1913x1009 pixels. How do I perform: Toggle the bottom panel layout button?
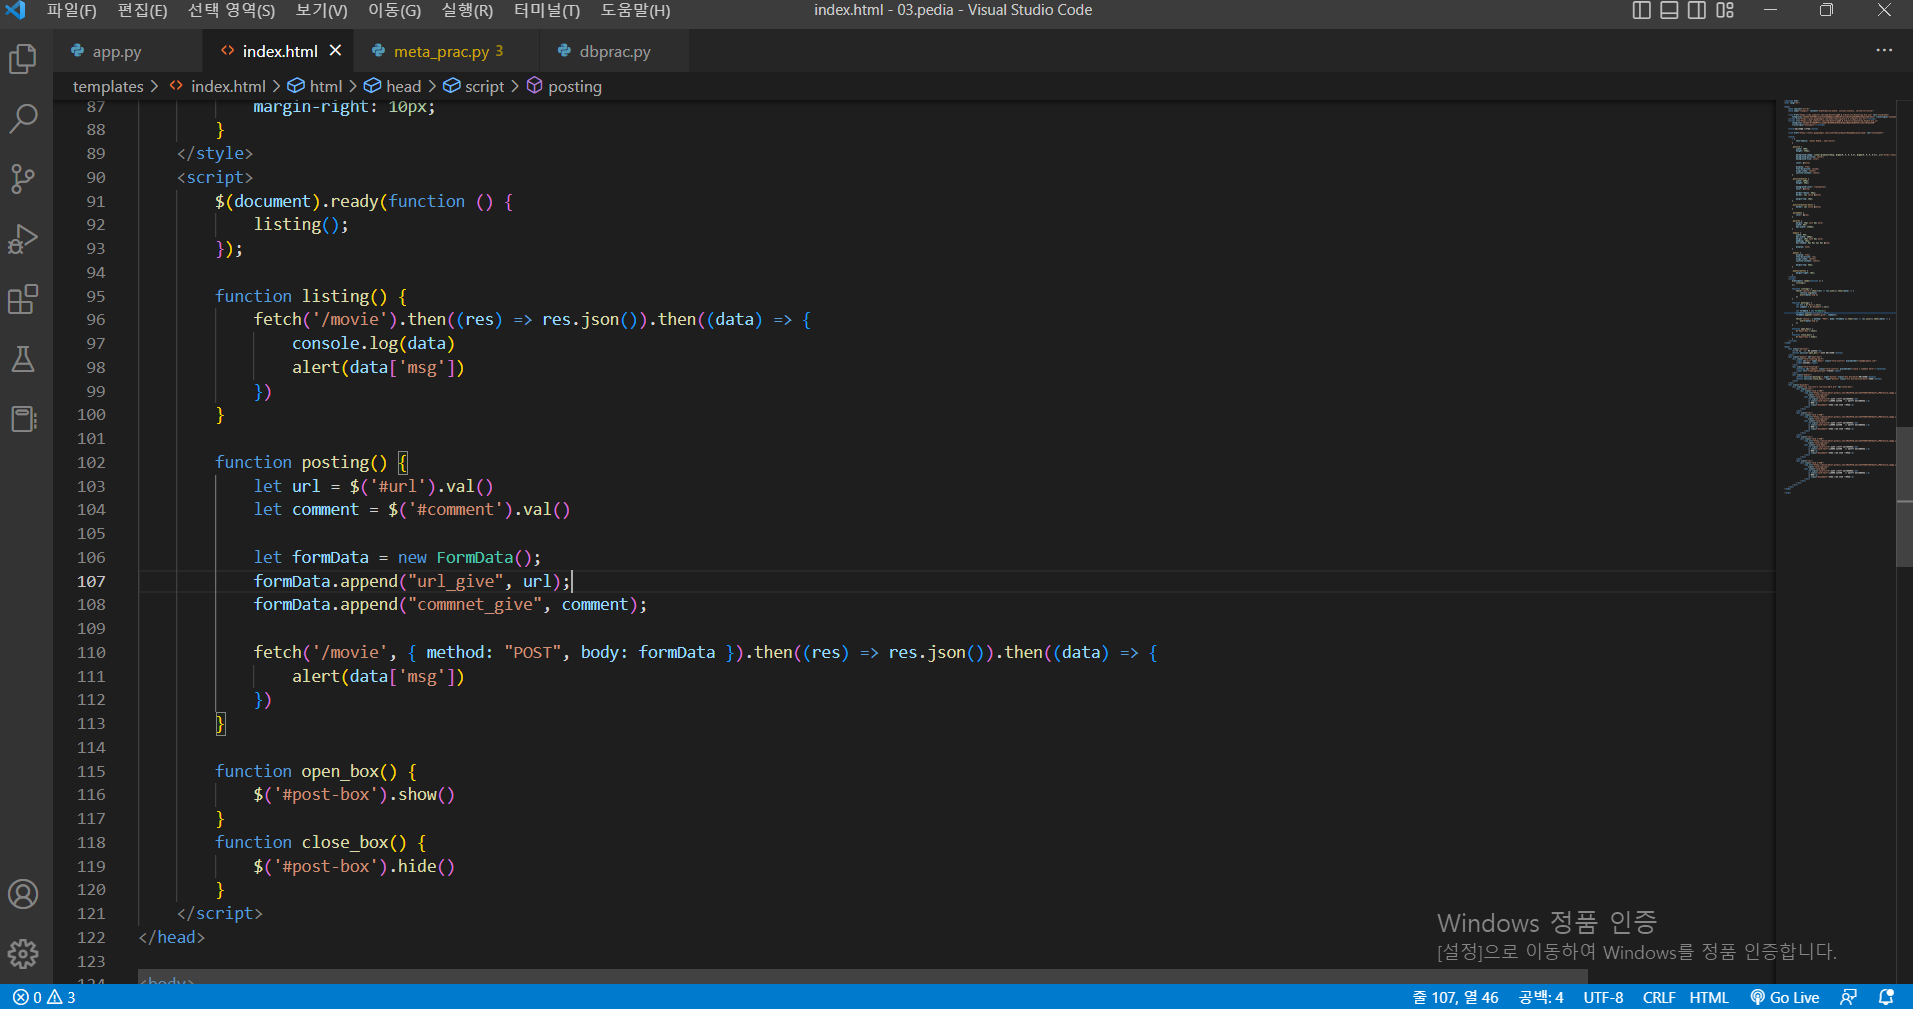pos(1669,11)
